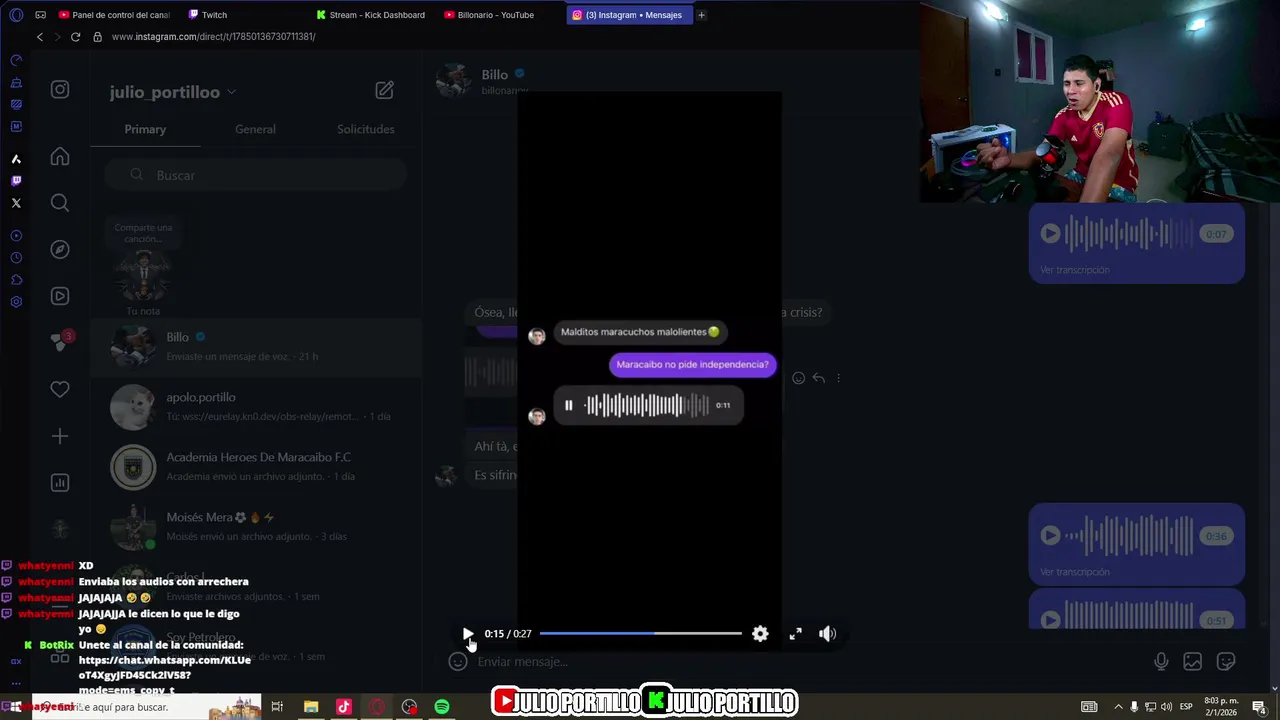Start a new message with the compose icon

pyautogui.click(x=384, y=90)
